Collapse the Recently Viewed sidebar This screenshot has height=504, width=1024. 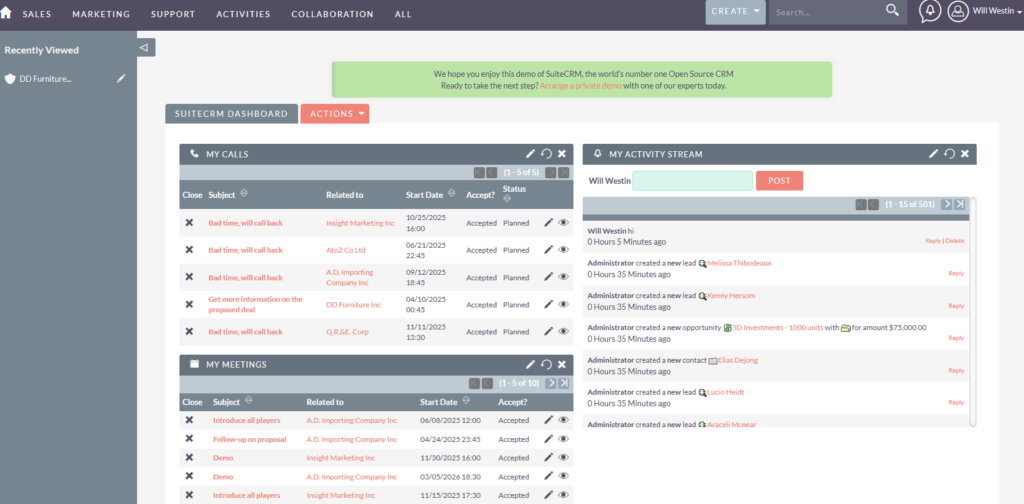pyautogui.click(x=144, y=47)
